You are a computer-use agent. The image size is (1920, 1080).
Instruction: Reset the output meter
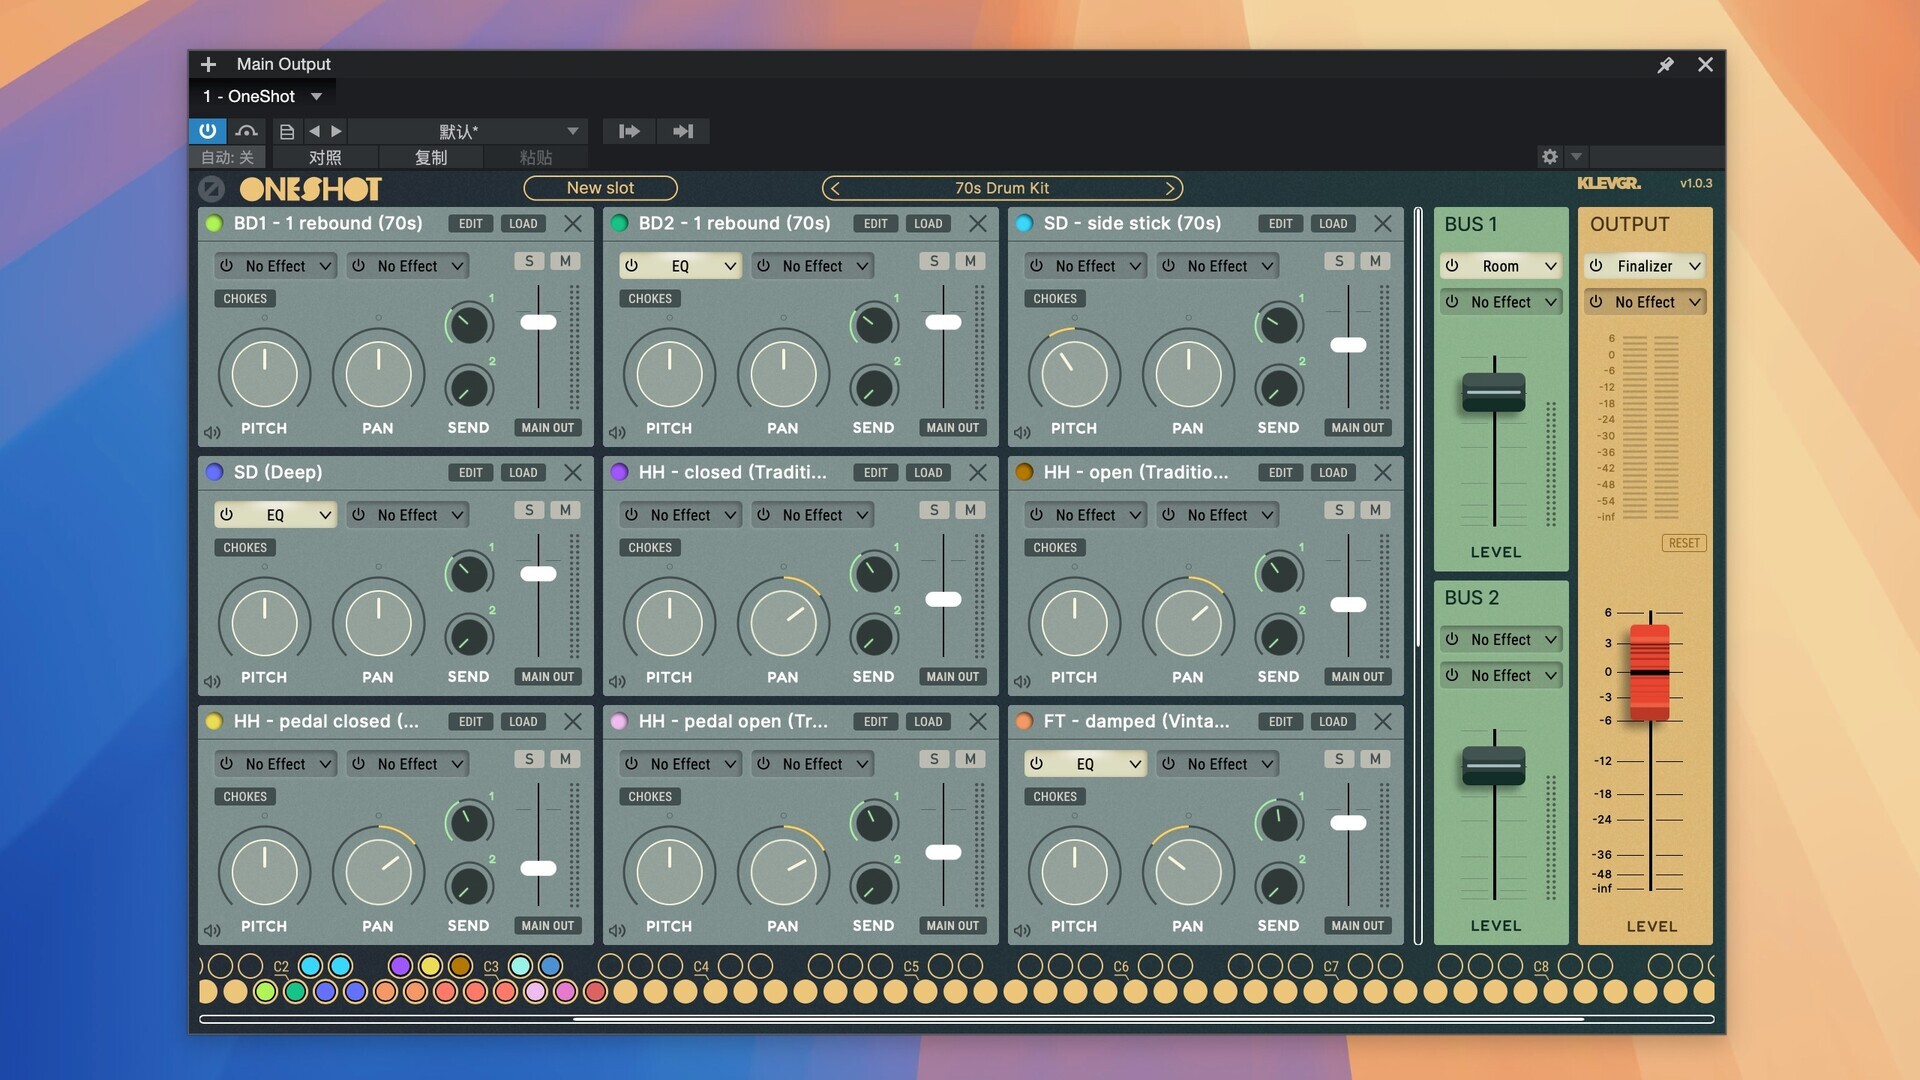[1684, 543]
